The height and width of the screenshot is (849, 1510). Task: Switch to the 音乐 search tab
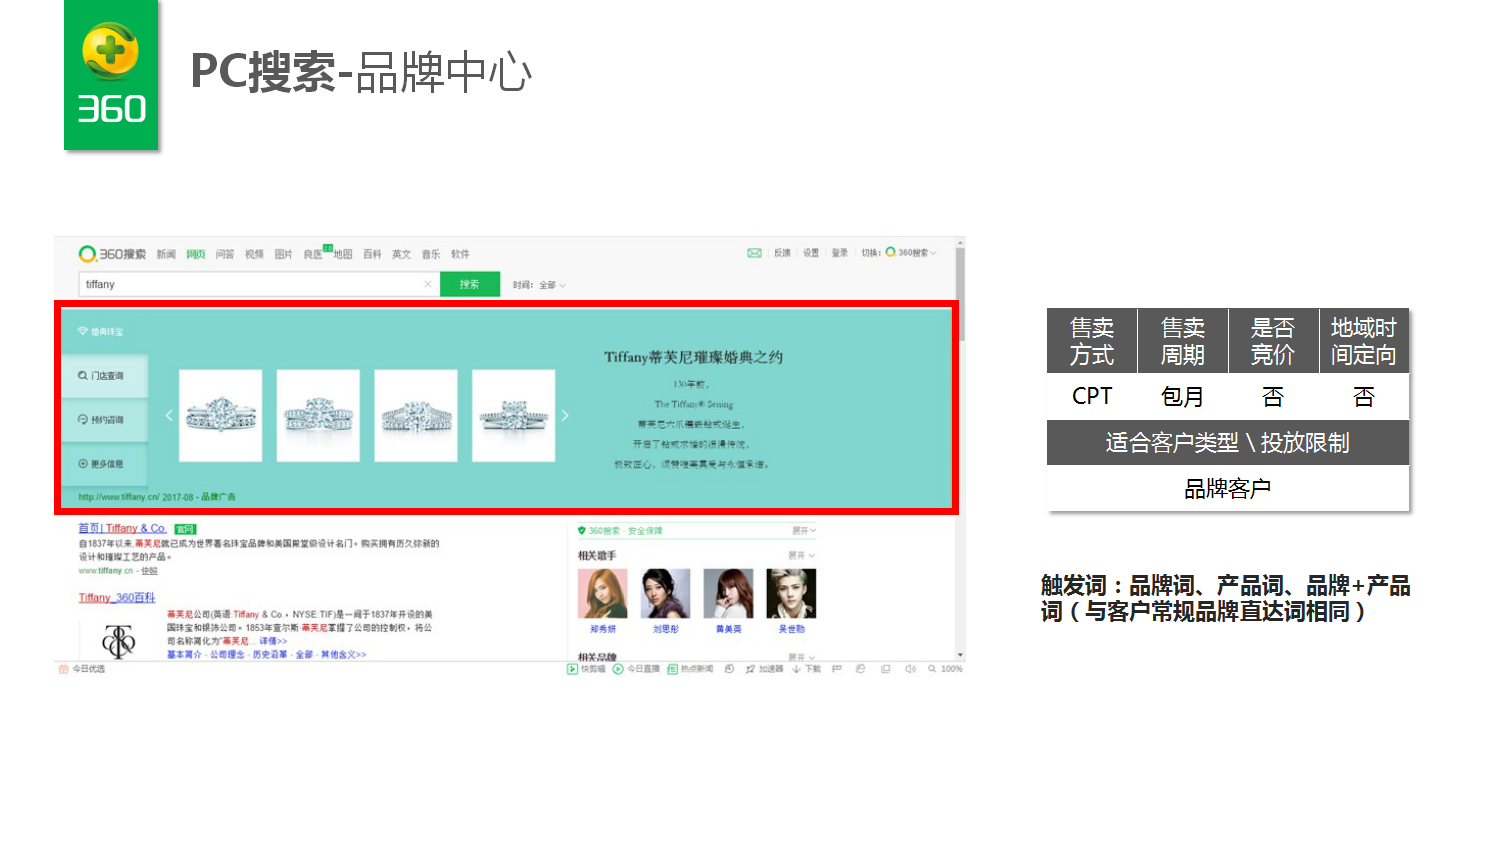(431, 254)
